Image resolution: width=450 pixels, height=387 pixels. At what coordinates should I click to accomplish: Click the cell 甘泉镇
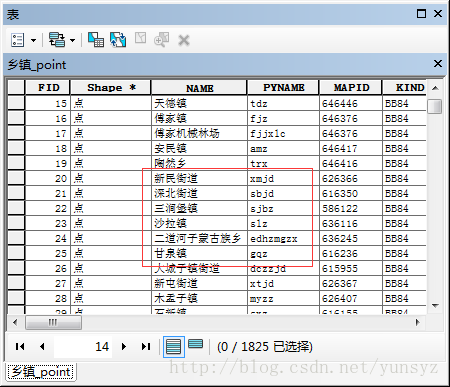coord(199,253)
